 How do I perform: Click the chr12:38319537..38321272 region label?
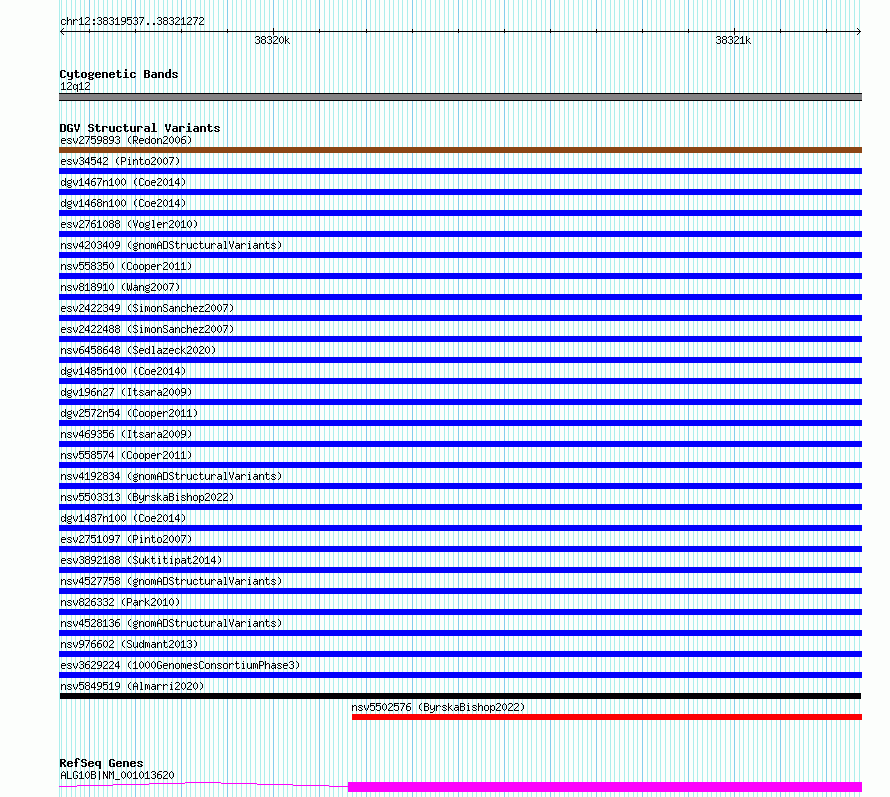[132, 22]
